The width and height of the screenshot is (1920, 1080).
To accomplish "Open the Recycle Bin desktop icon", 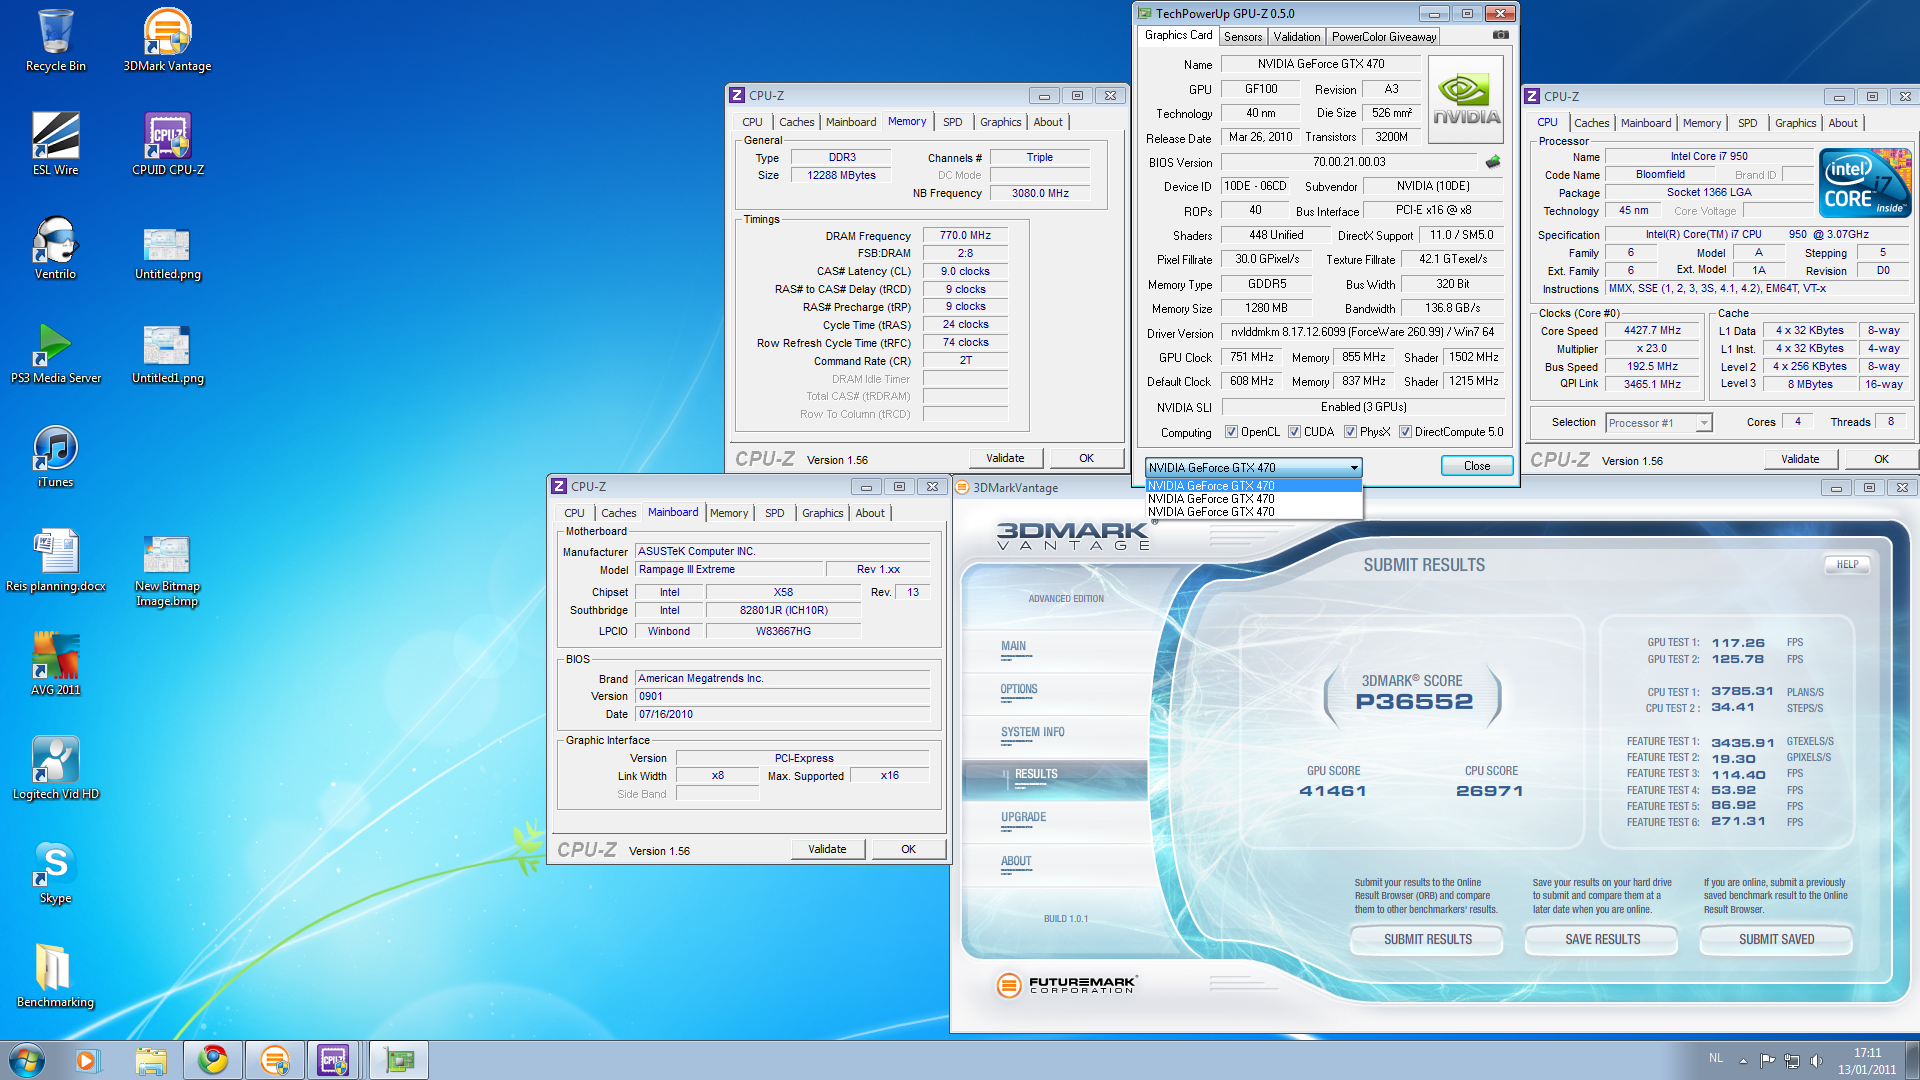I will [55, 40].
